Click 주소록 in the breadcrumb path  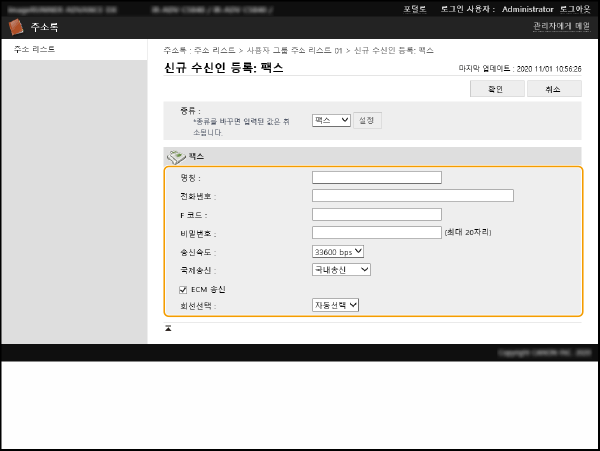(175, 49)
